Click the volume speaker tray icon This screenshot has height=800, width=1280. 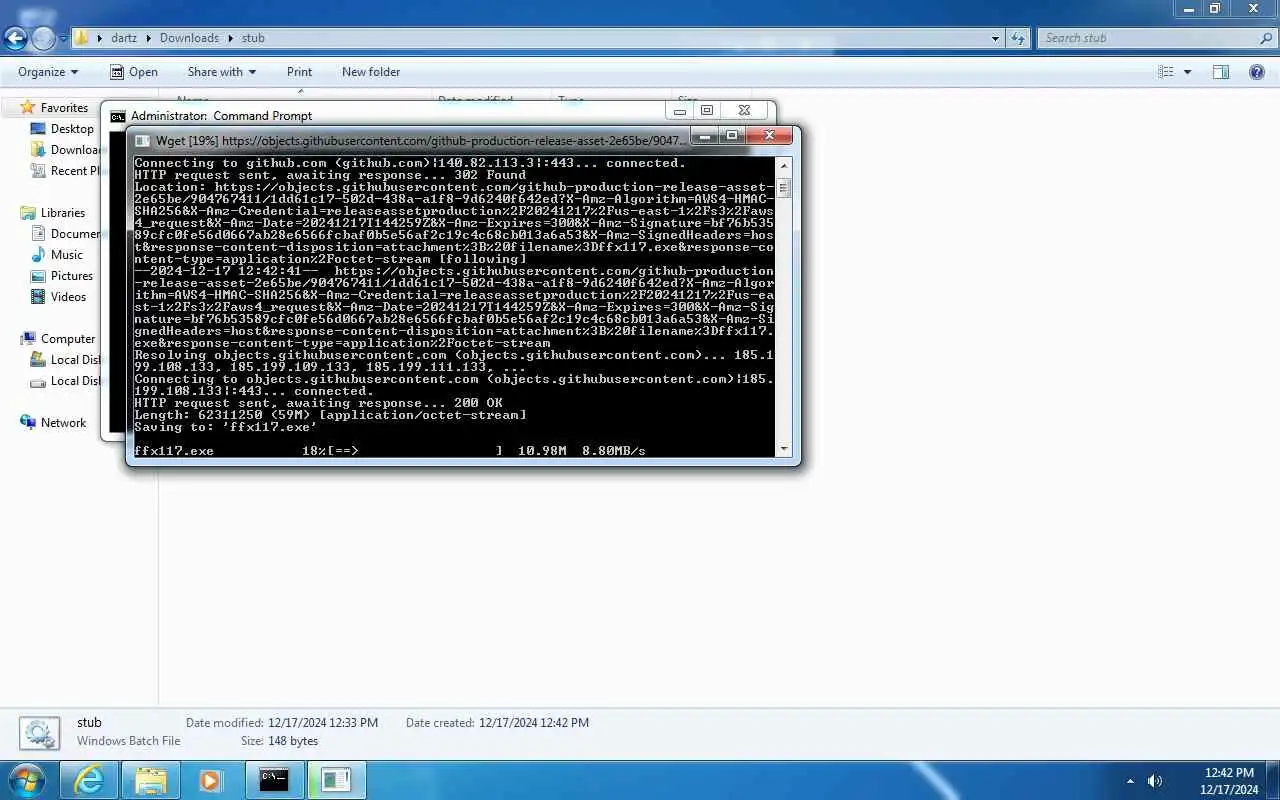tap(1155, 781)
